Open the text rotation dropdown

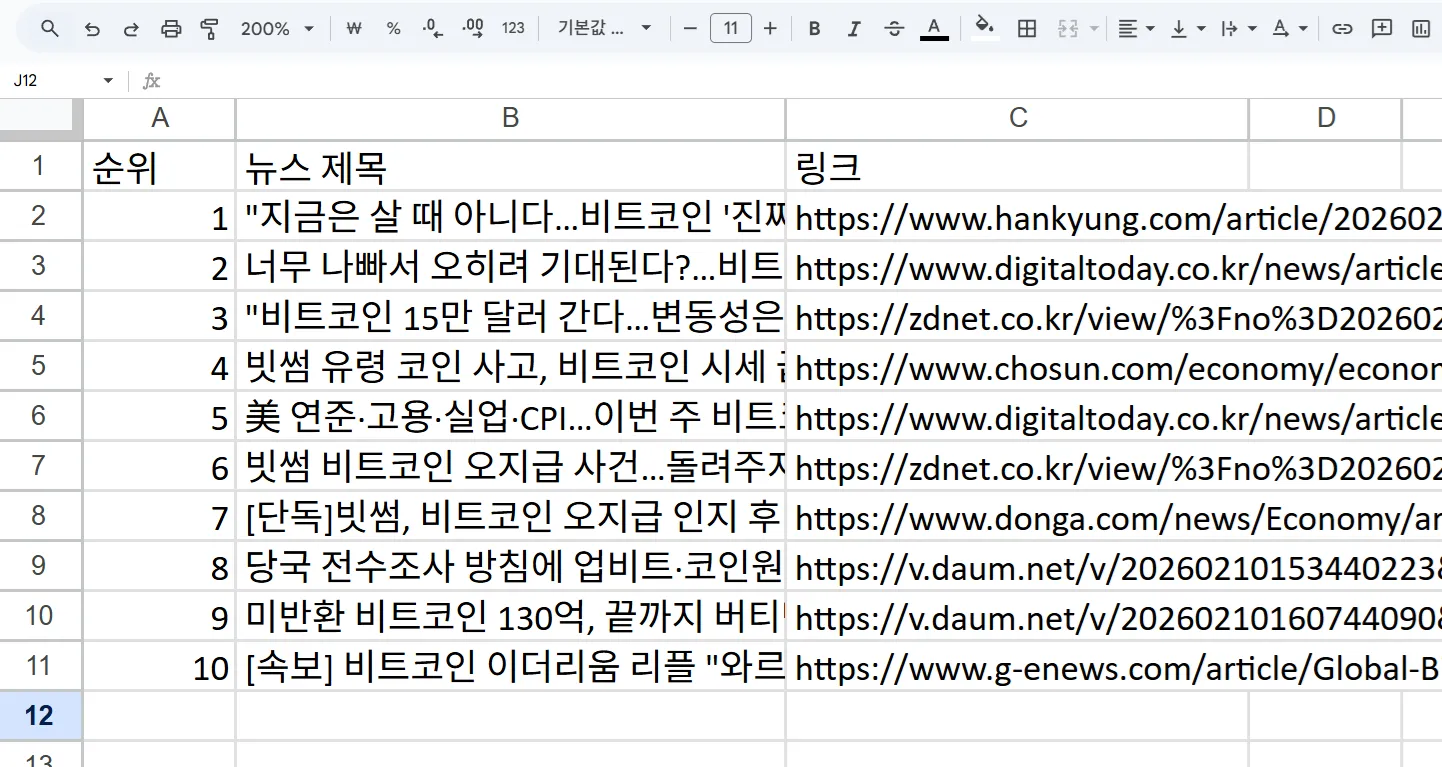(x=1290, y=29)
